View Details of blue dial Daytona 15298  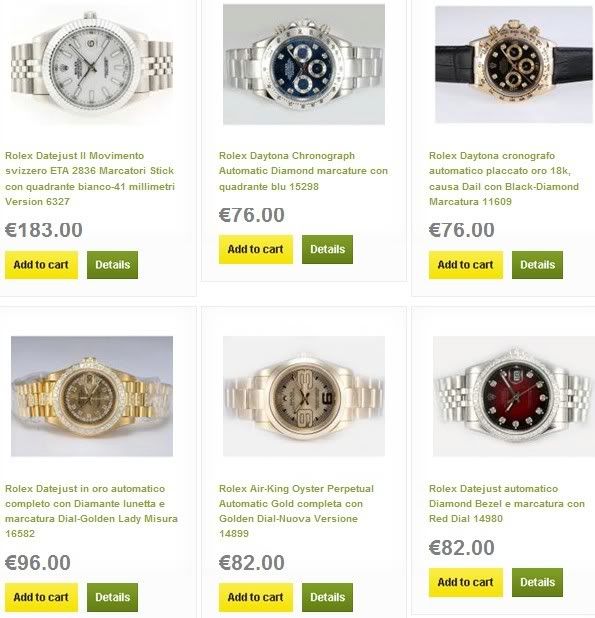click(x=327, y=249)
